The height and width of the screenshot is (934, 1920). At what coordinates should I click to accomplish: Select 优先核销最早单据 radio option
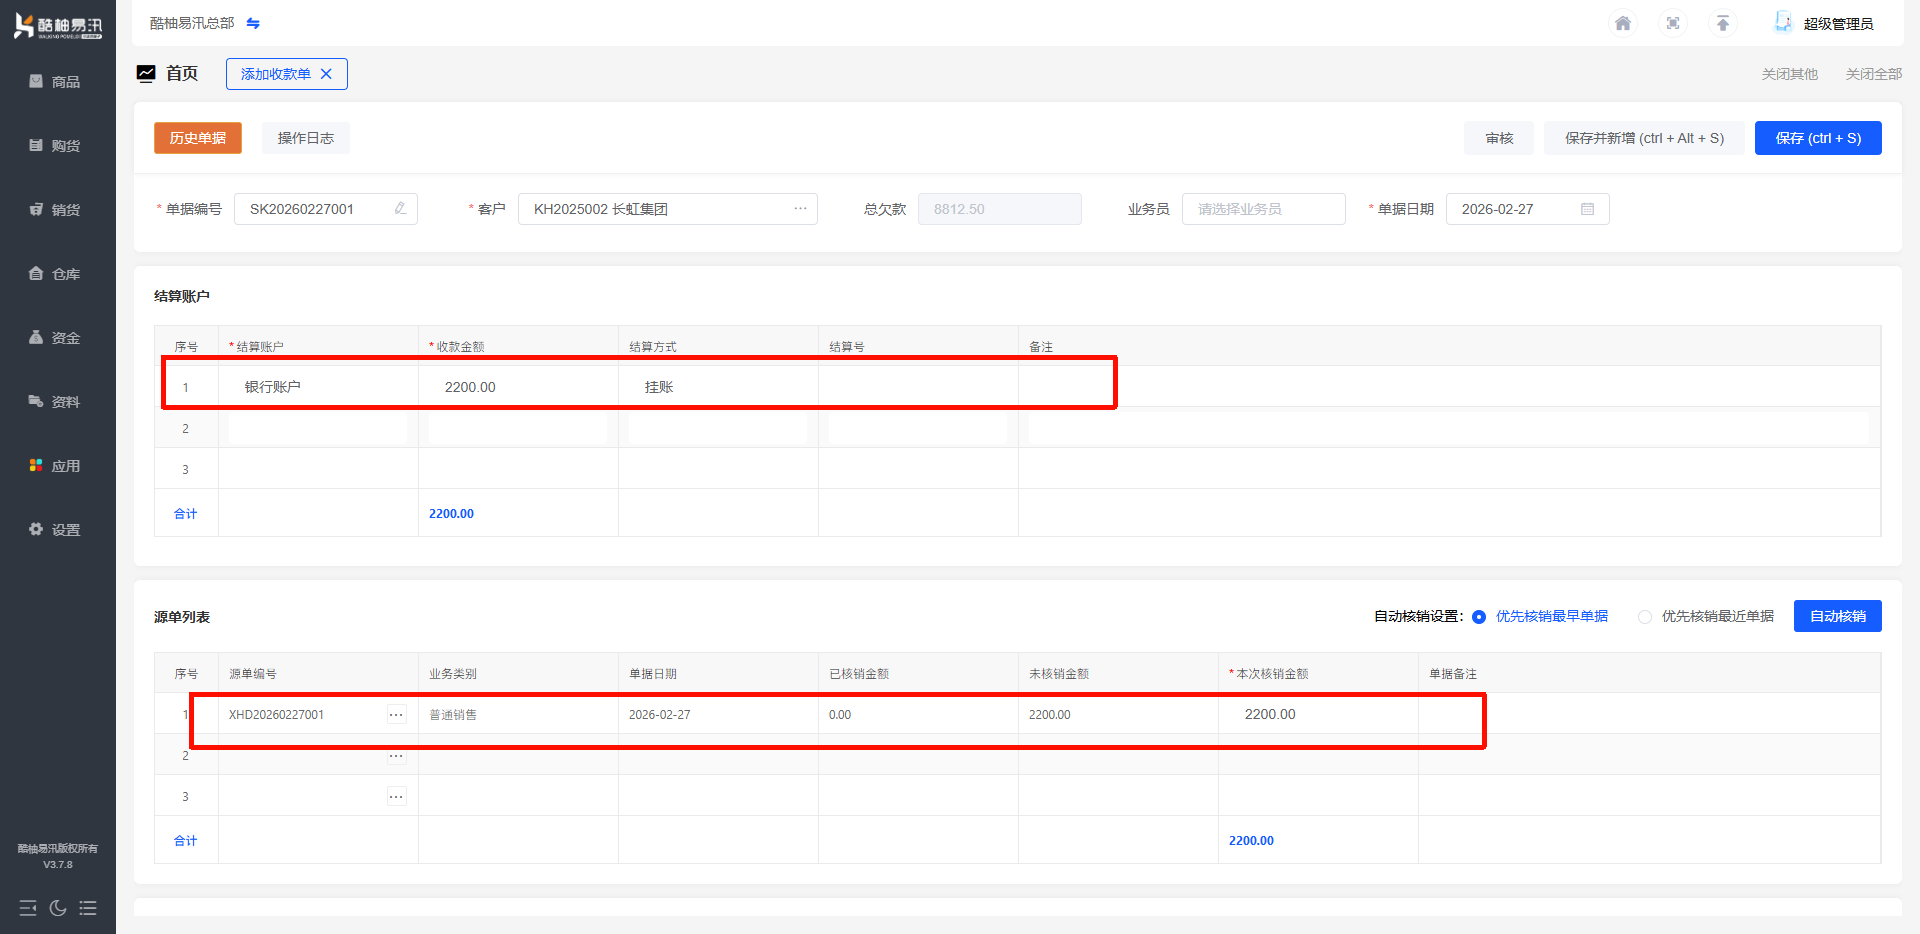1479,617
